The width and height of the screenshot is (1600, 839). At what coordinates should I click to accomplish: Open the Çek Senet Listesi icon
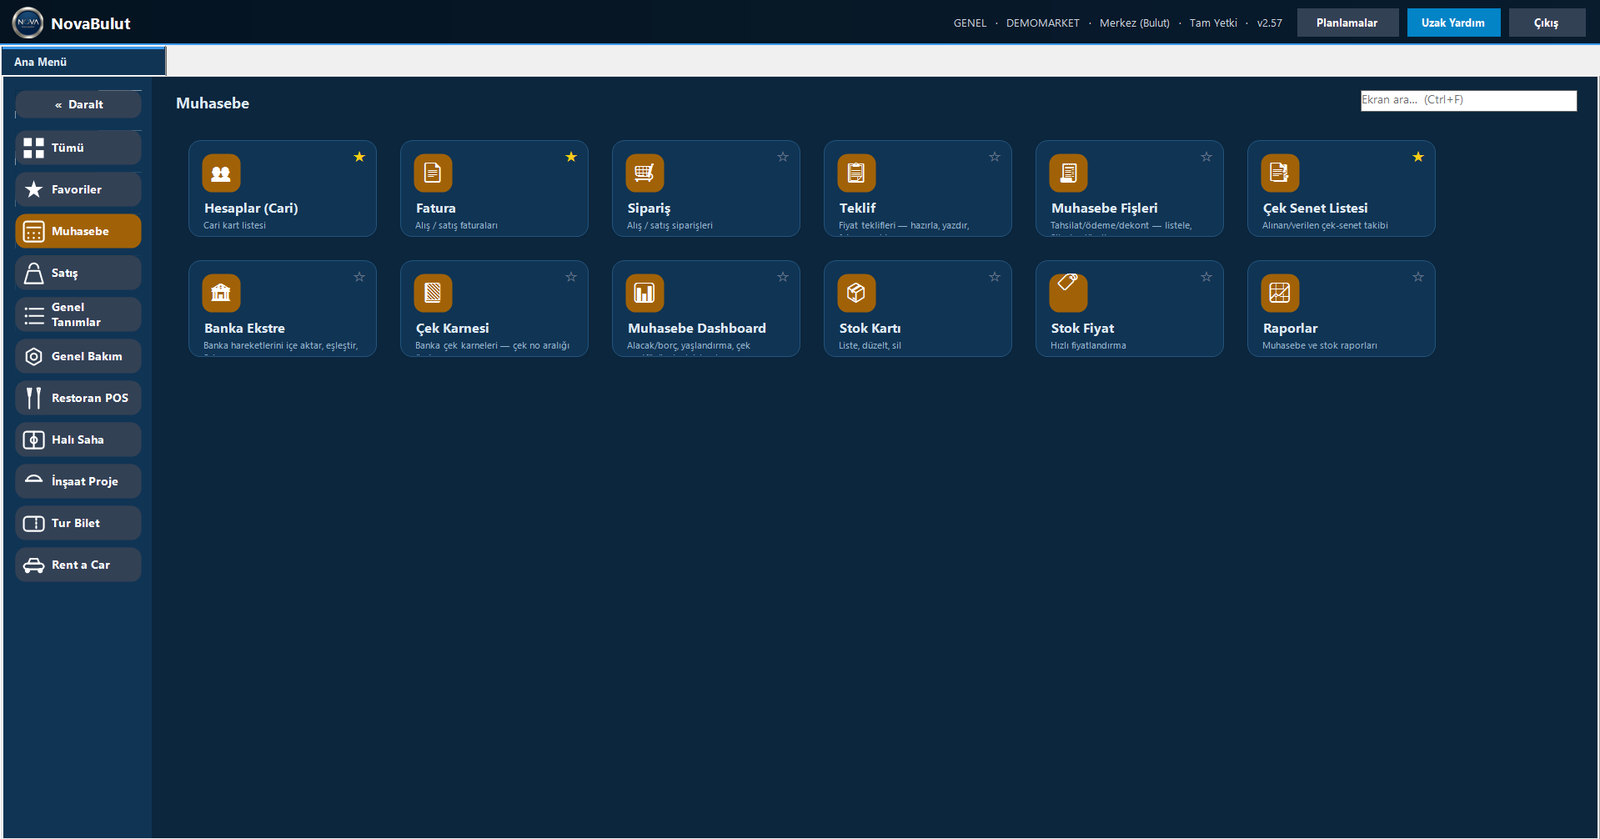click(x=1280, y=173)
